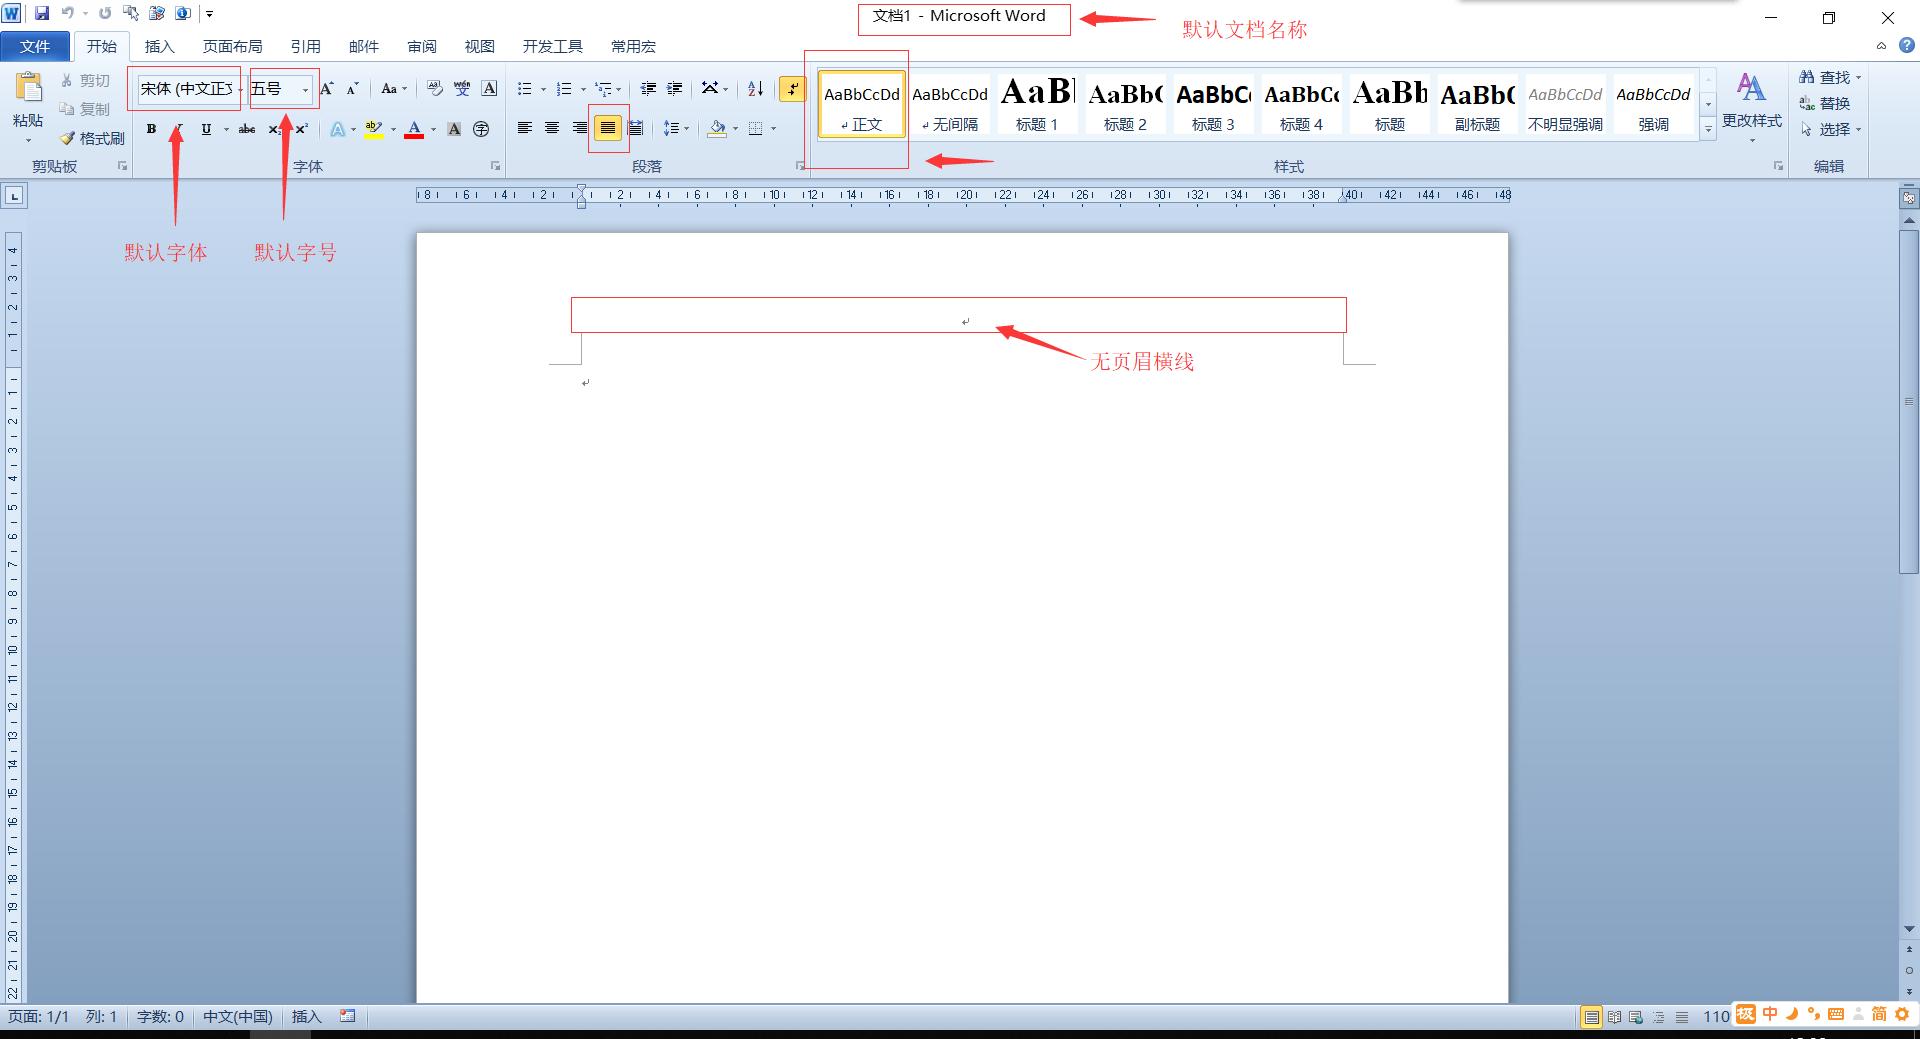
Task: Align paragraph text right
Action: [x=579, y=128]
